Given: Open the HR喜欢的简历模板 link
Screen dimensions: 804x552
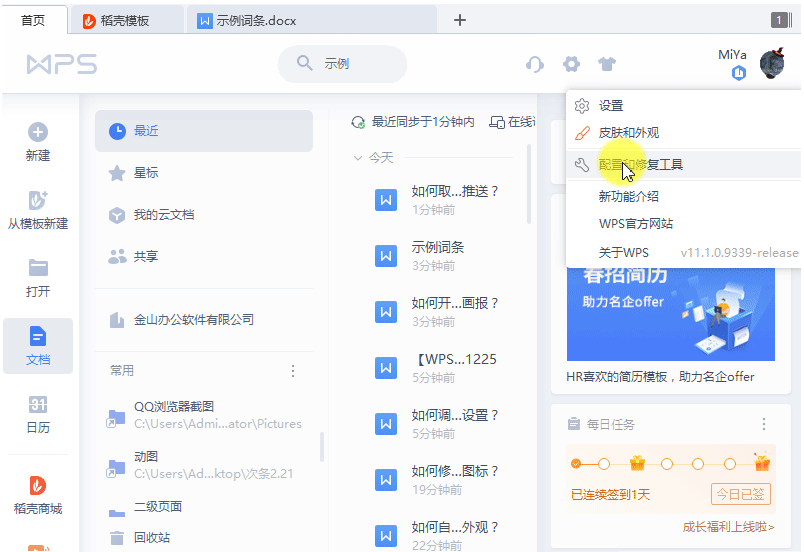Looking at the screenshot, I should pyautogui.click(x=660, y=377).
